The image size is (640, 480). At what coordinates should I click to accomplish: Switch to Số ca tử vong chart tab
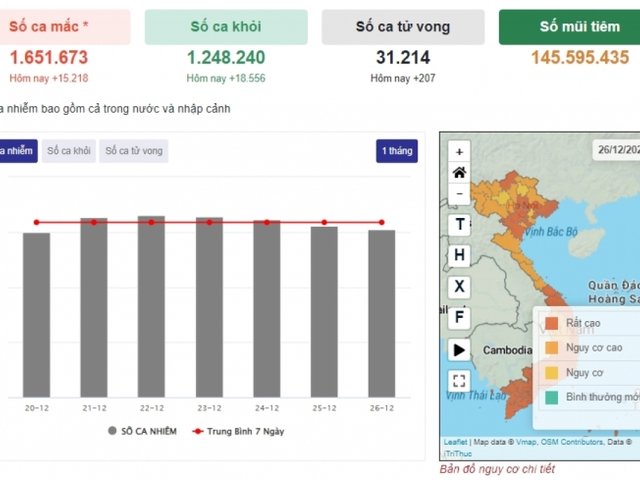point(133,152)
